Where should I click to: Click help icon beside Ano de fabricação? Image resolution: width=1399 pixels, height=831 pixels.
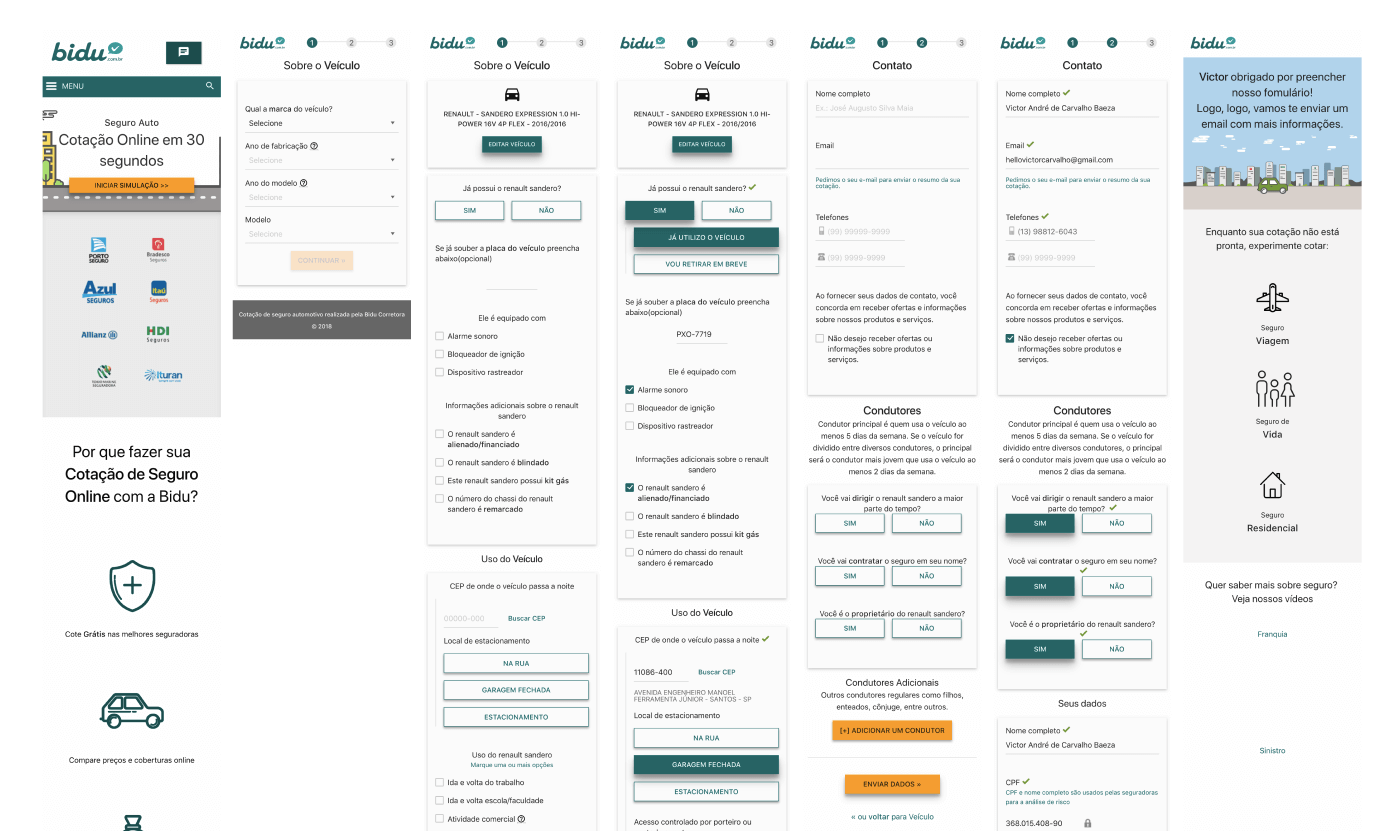pyautogui.click(x=314, y=146)
